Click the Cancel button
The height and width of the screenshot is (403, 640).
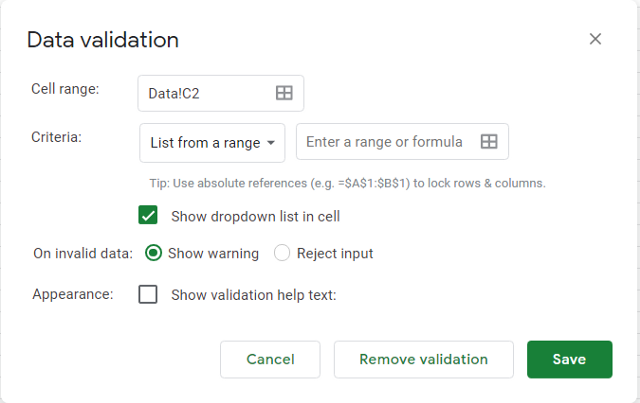click(270, 359)
